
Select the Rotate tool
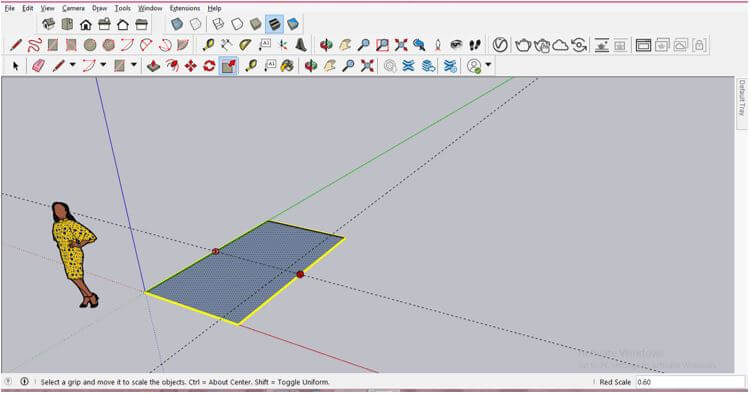tap(209, 66)
